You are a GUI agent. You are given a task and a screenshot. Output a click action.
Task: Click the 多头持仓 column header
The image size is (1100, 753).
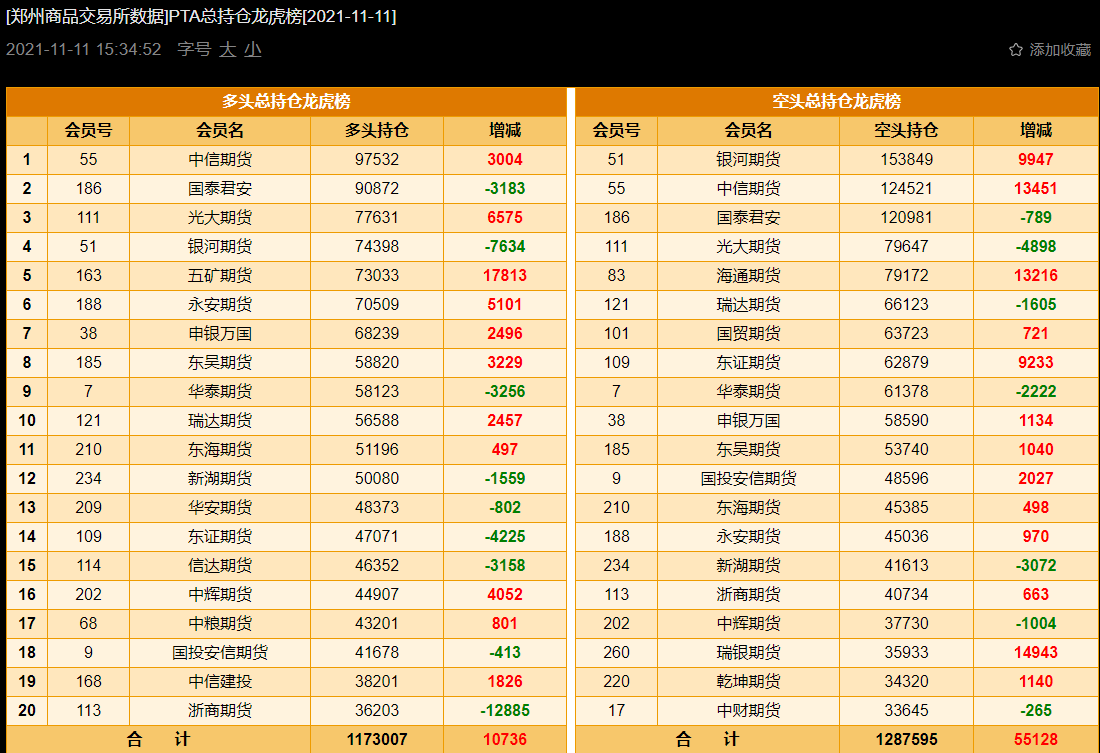coord(376,131)
